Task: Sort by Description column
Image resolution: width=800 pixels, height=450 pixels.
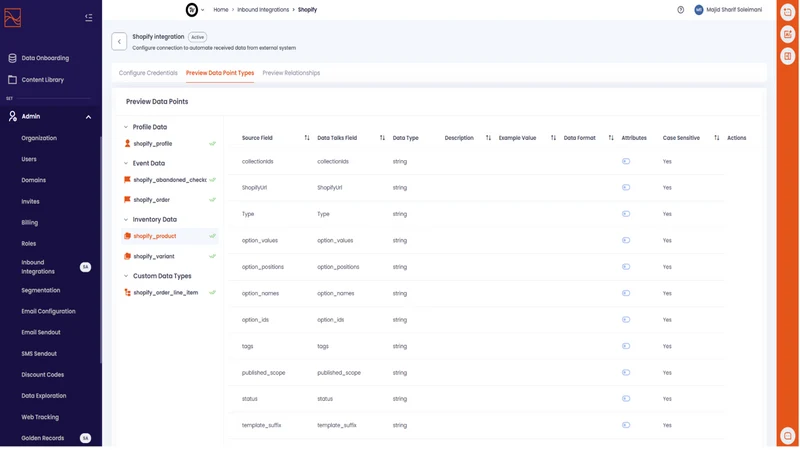Action: (488, 138)
